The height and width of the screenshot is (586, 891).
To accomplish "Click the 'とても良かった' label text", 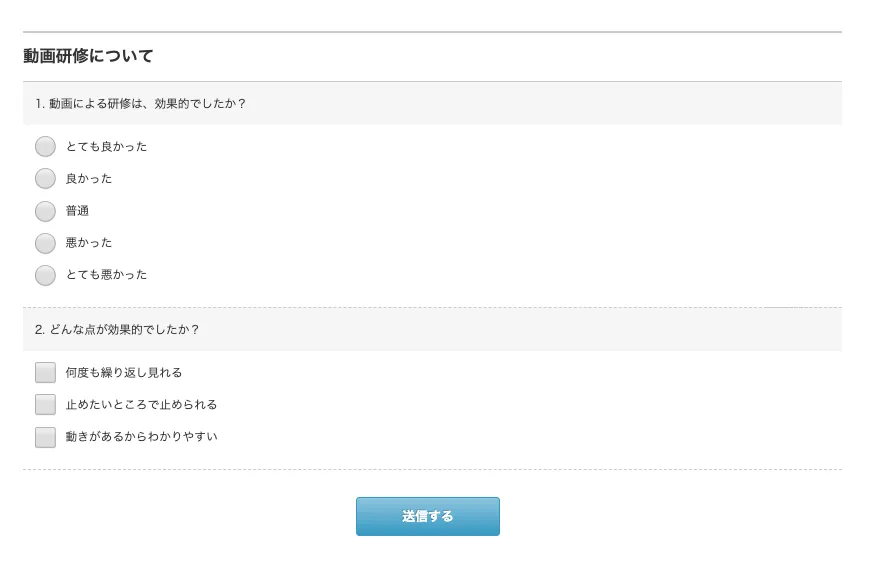I will pyautogui.click(x=106, y=147).
